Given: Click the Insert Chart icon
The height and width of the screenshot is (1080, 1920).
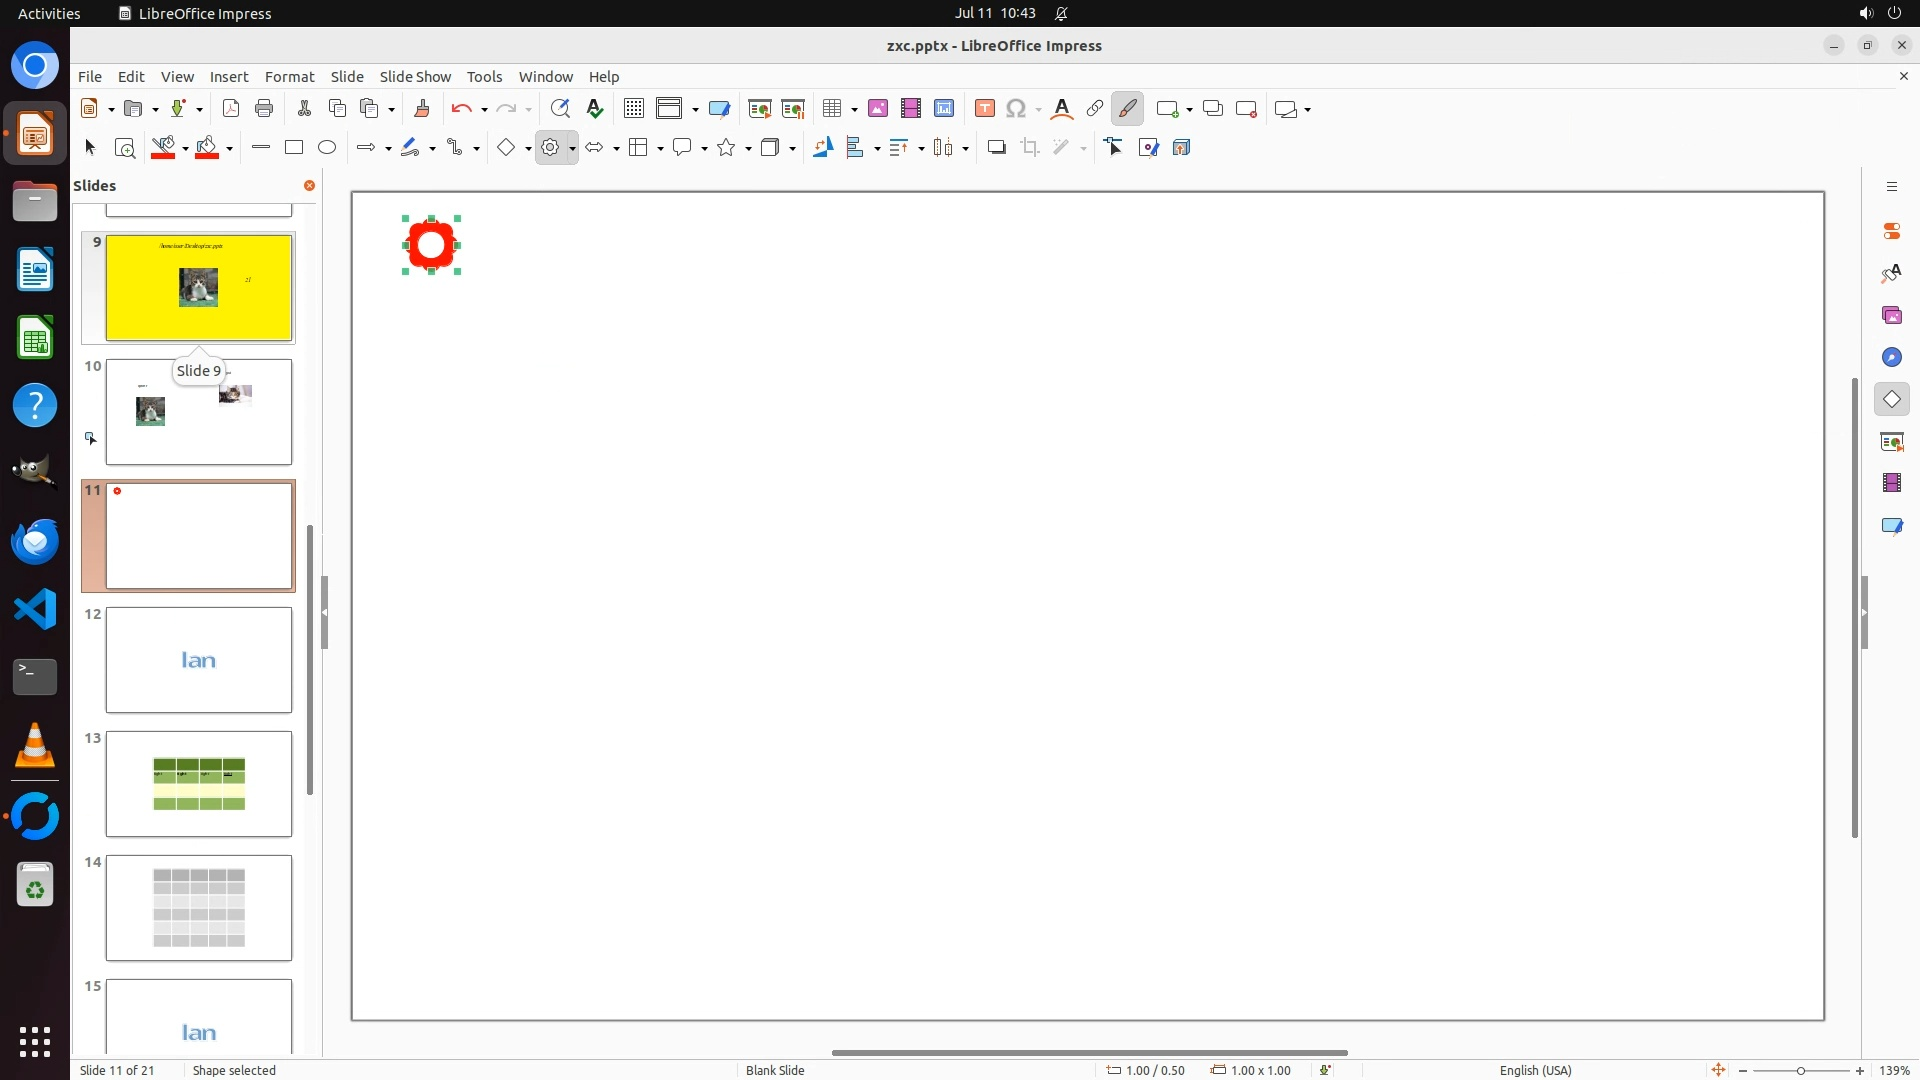Looking at the screenshot, I should pyautogui.click(x=944, y=109).
